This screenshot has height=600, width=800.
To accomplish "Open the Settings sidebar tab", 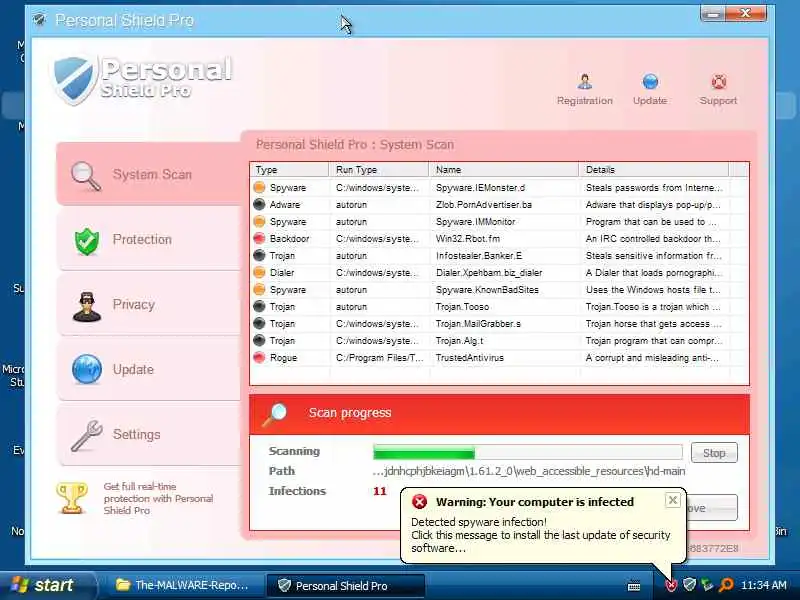I will click(148, 435).
